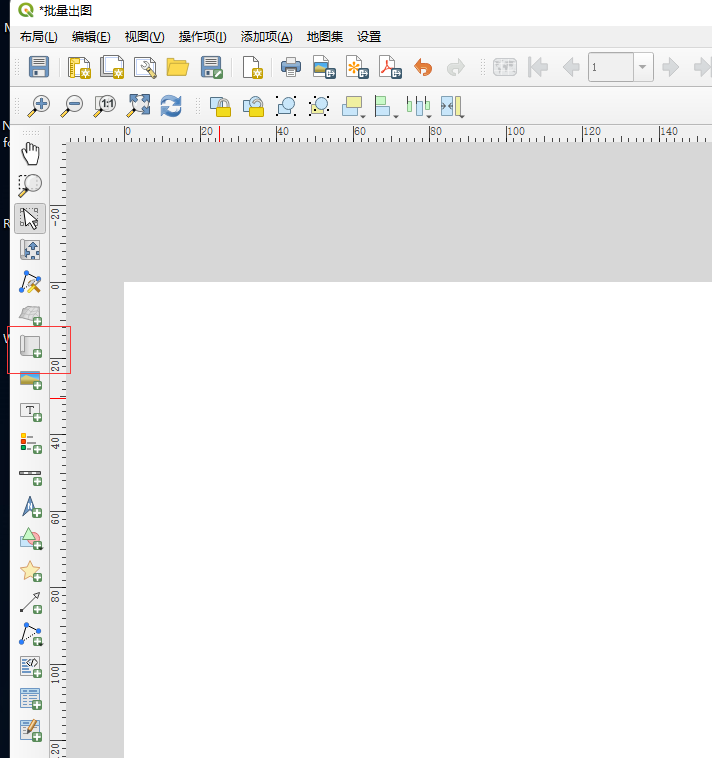The width and height of the screenshot is (712, 758).
Task: Activate Select/Move item tool
Action: 30,219
